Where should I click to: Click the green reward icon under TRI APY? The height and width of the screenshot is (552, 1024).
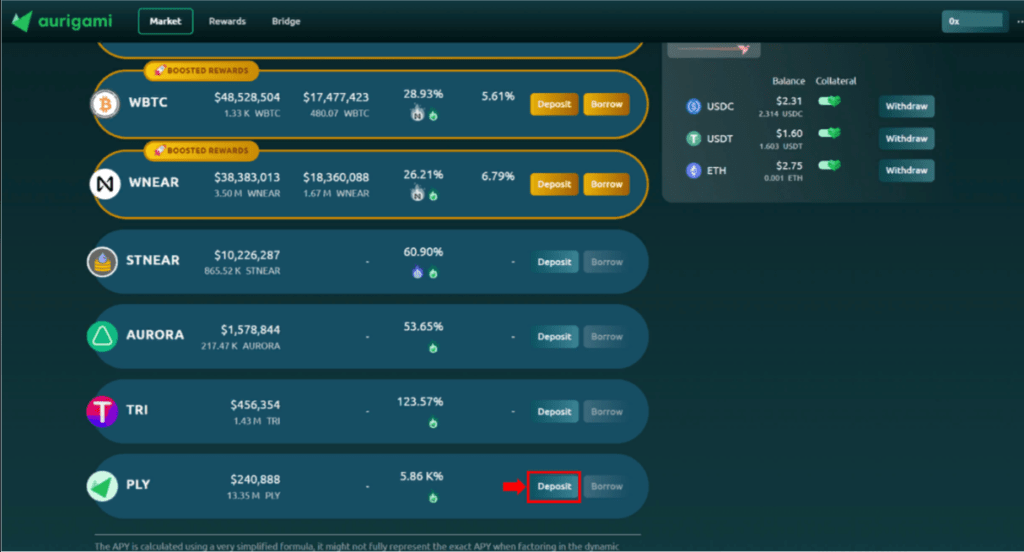coord(433,423)
